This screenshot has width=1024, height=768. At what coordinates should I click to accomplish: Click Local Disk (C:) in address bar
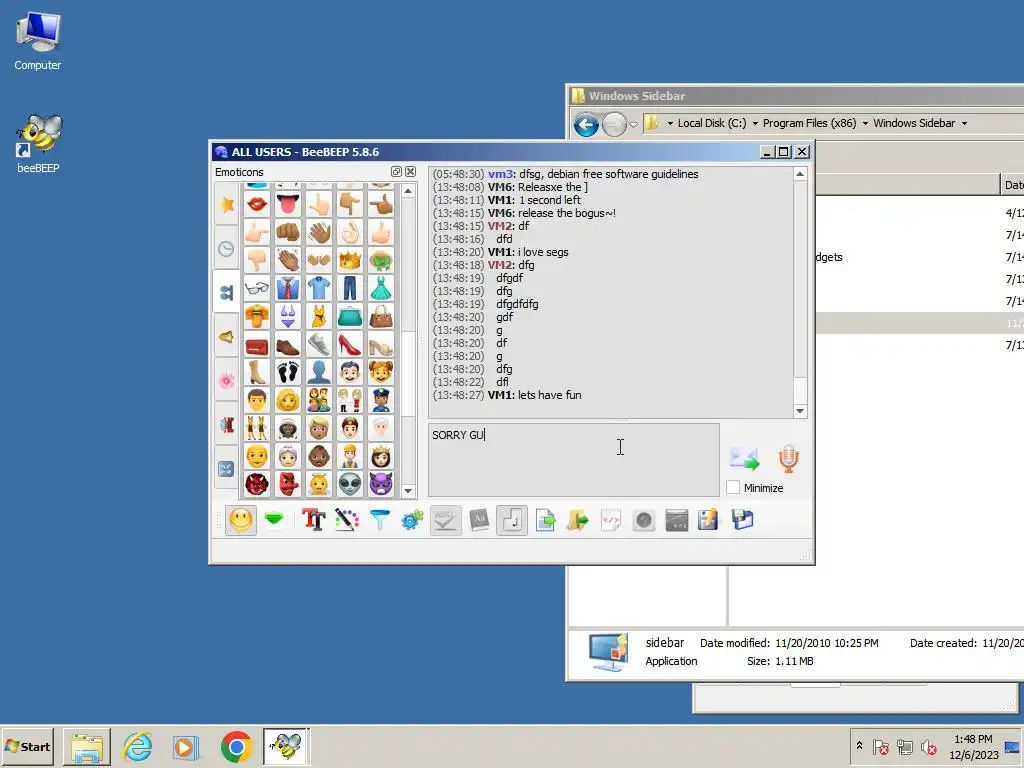tap(712, 123)
